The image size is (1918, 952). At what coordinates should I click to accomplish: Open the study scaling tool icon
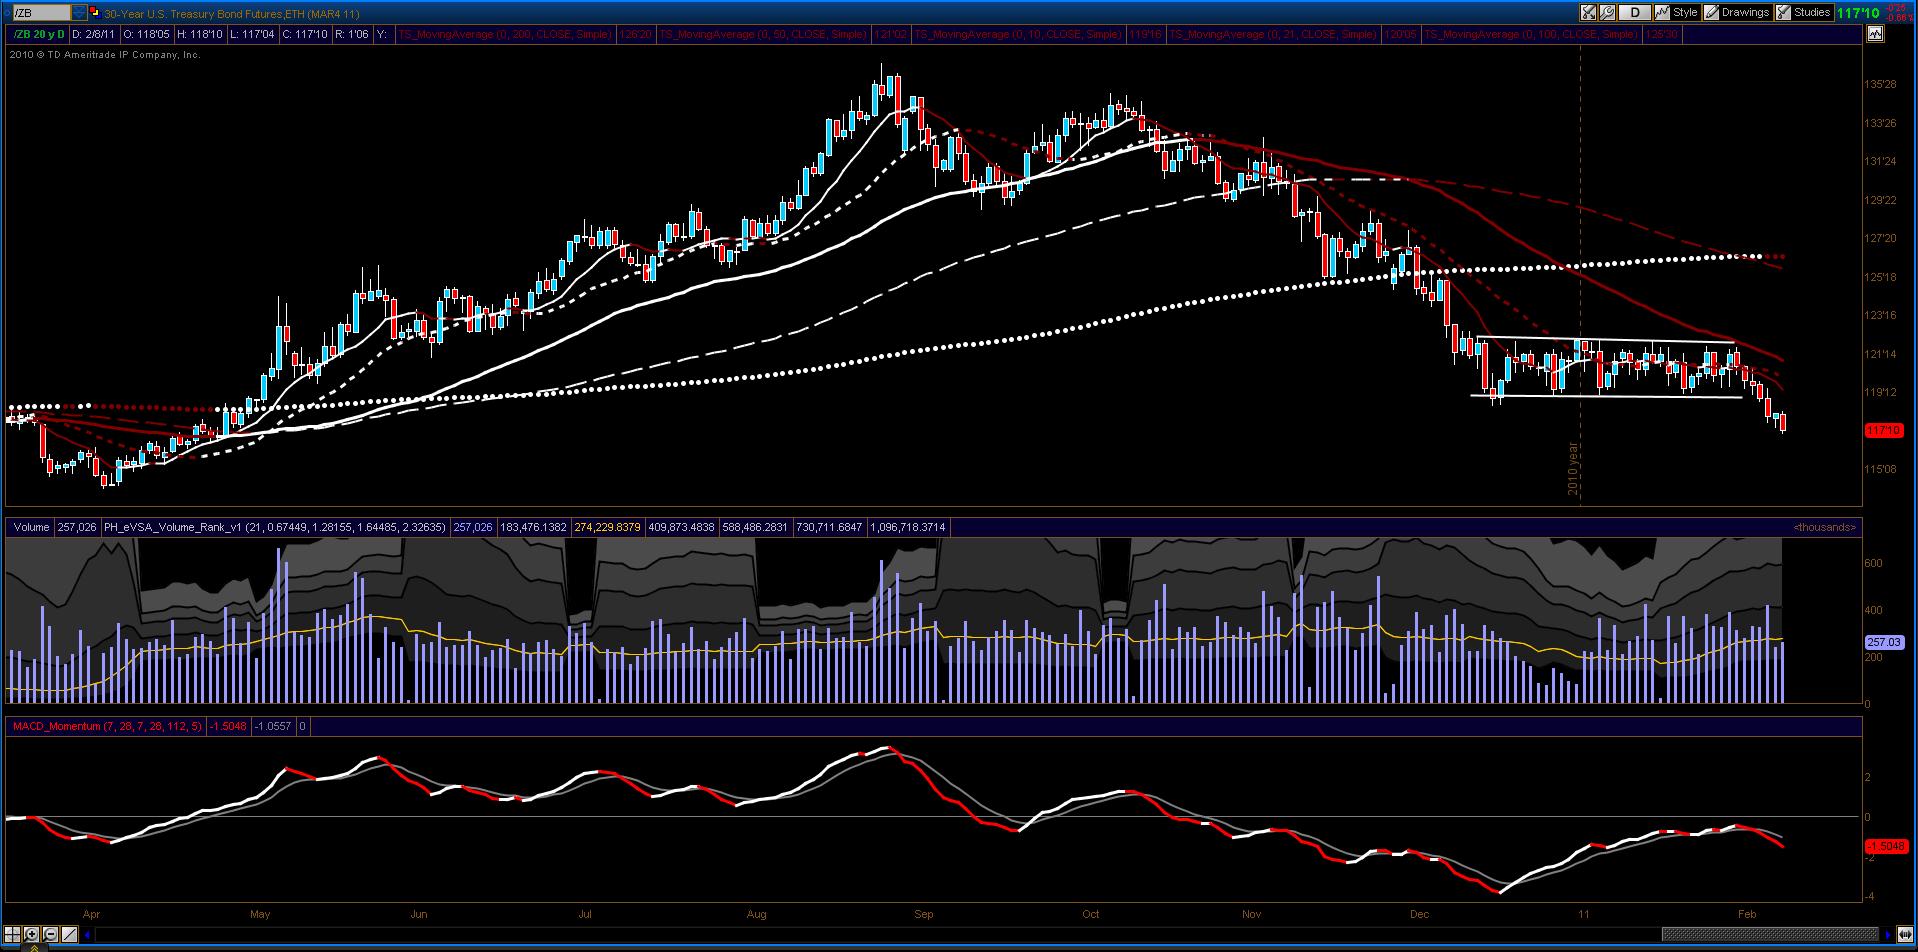1588,13
